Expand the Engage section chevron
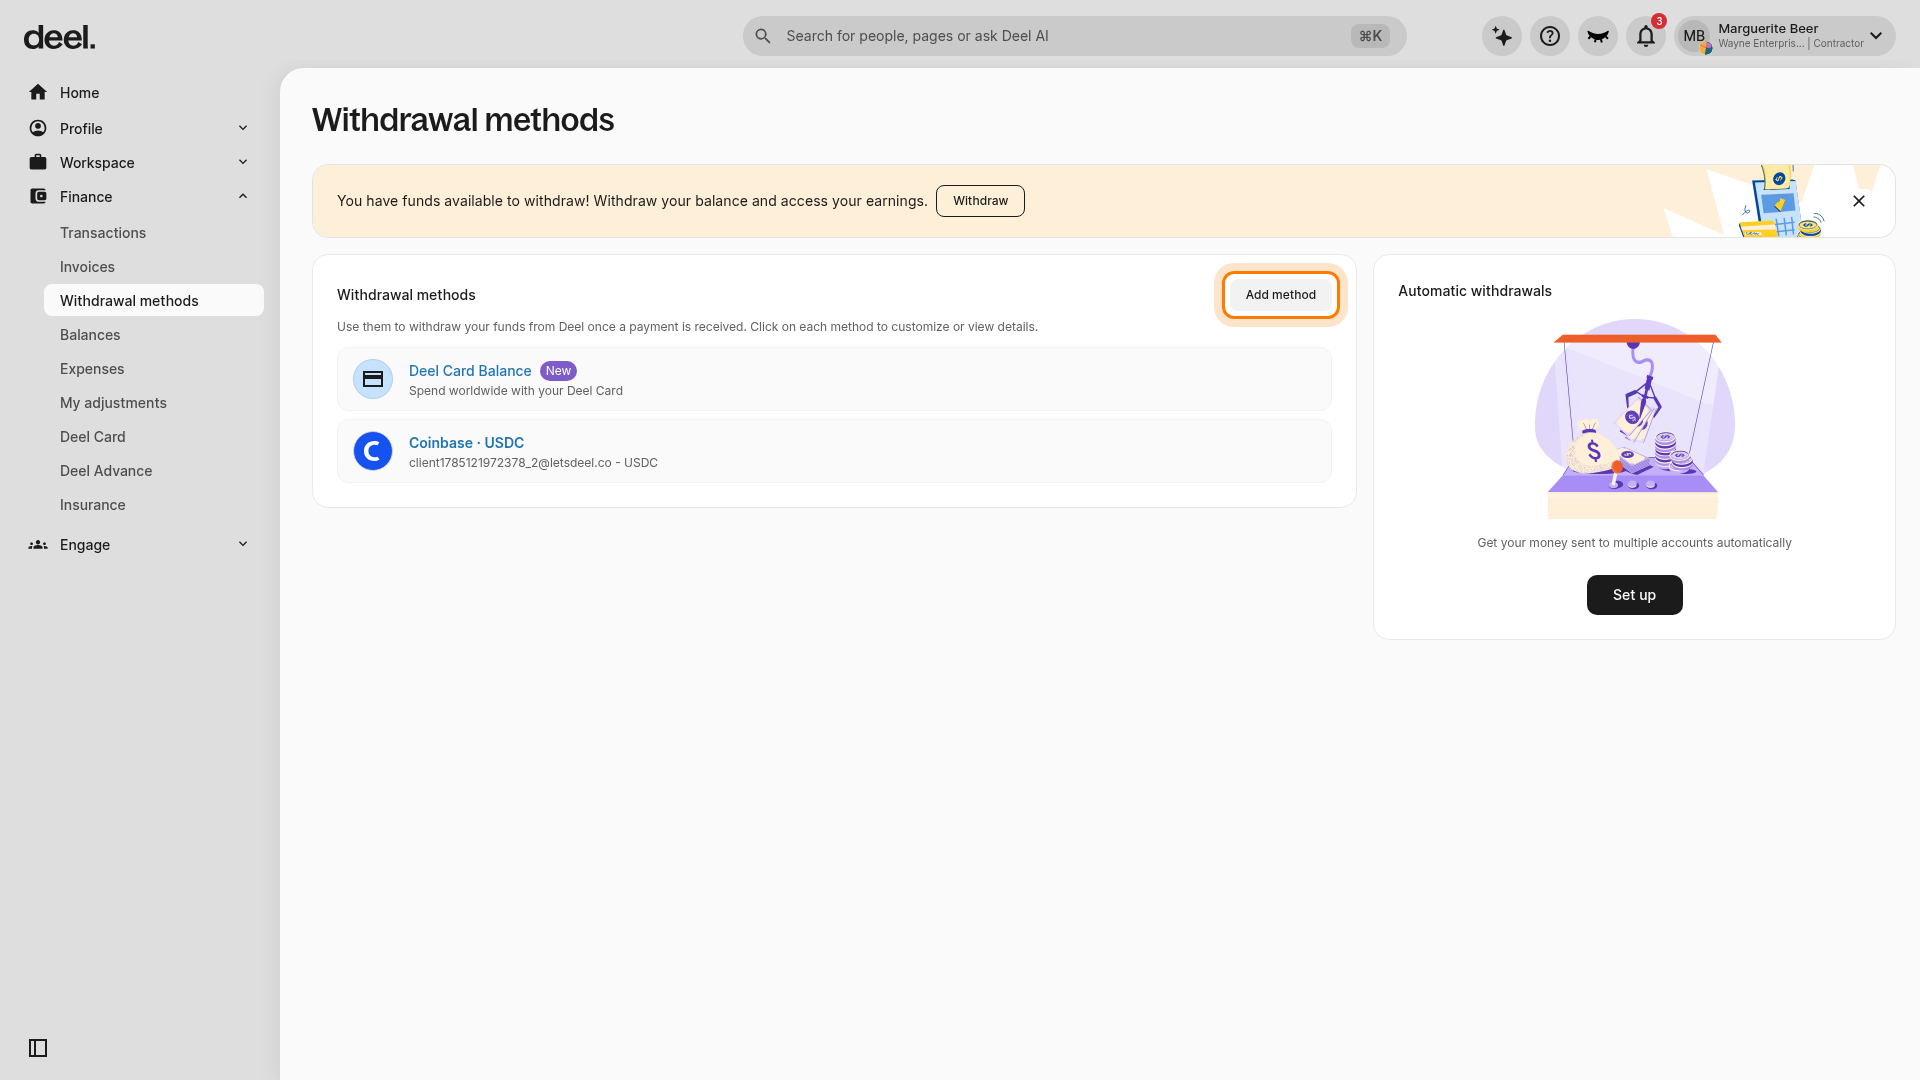Screen dimensions: 1920x1080 pyautogui.click(x=243, y=544)
